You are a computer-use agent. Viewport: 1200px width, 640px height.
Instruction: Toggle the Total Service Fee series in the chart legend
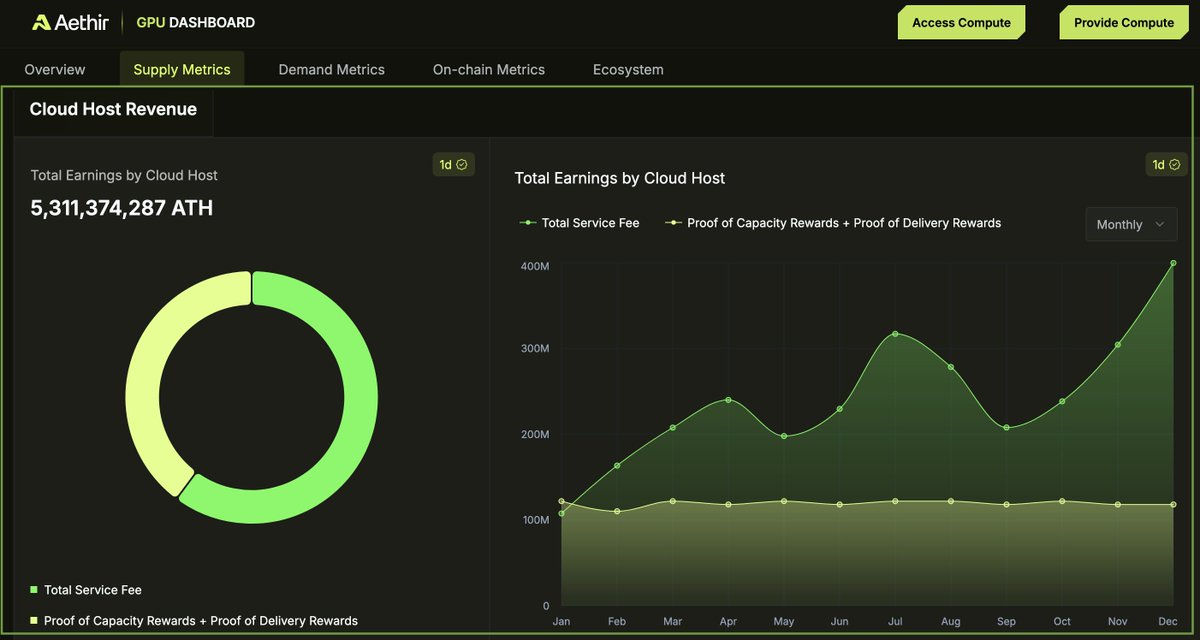coord(580,223)
